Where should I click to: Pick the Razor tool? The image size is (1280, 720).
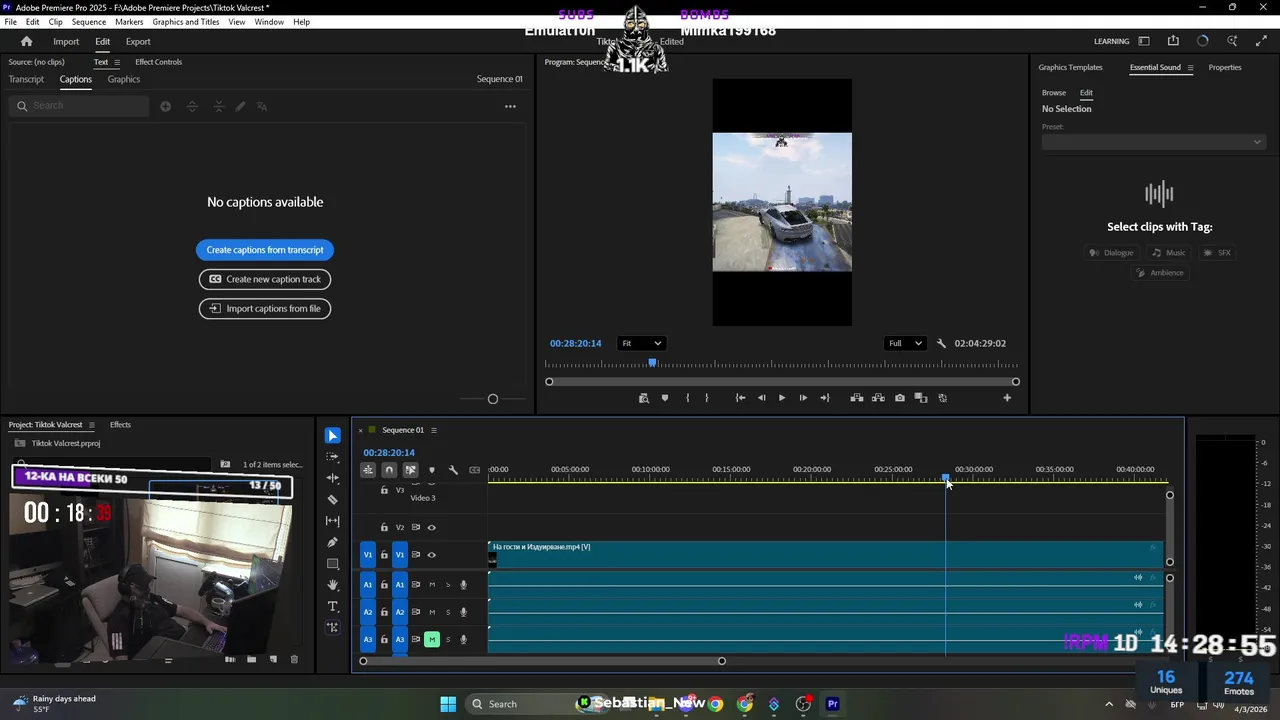[333, 499]
